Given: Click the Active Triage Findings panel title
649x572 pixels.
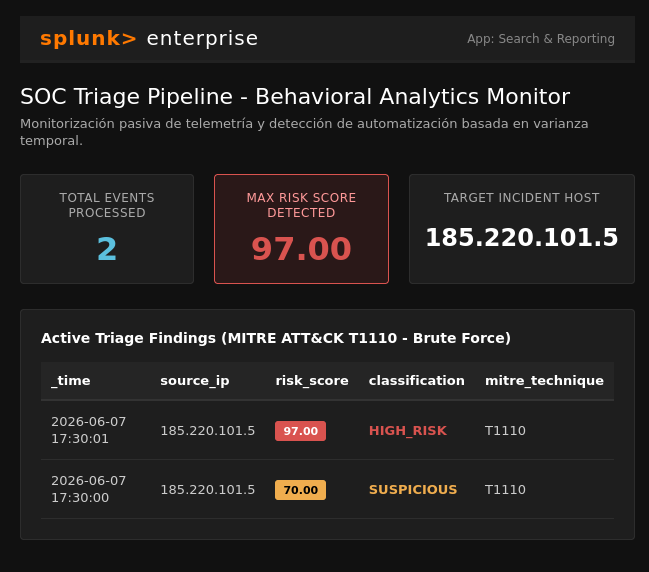Looking at the screenshot, I should pyautogui.click(x=276, y=338).
